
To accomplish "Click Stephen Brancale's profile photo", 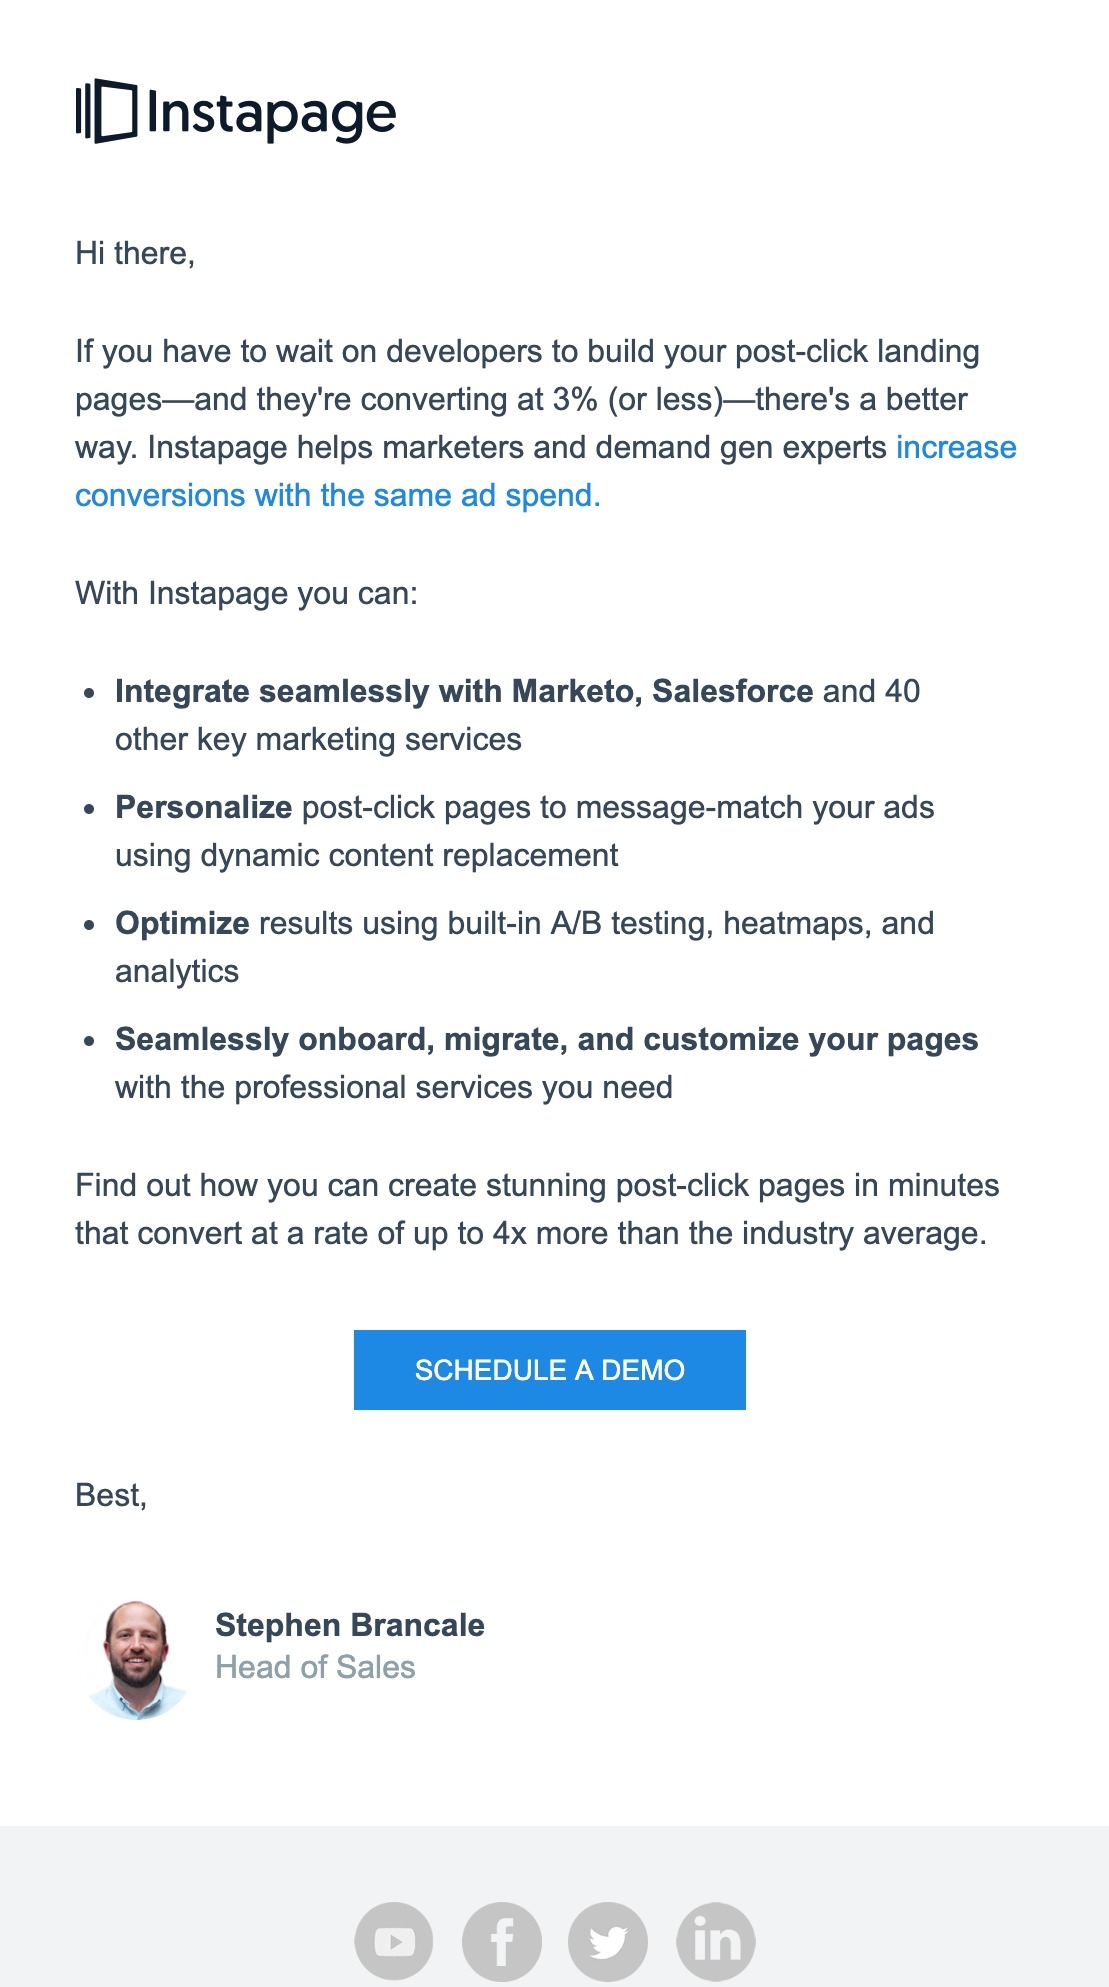I will (x=137, y=1659).
